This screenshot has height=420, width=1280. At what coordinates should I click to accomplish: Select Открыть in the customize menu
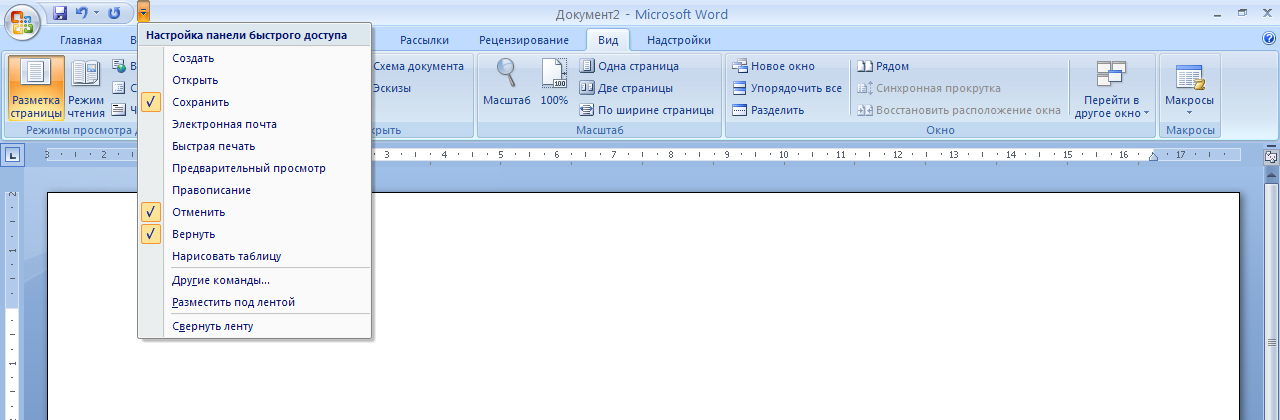pos(255,80)
